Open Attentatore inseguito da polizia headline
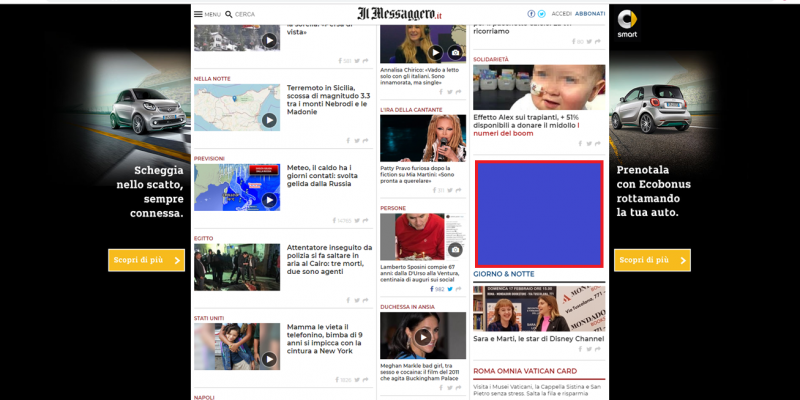The width and height of the screenshot is (800, 400). 329,260
